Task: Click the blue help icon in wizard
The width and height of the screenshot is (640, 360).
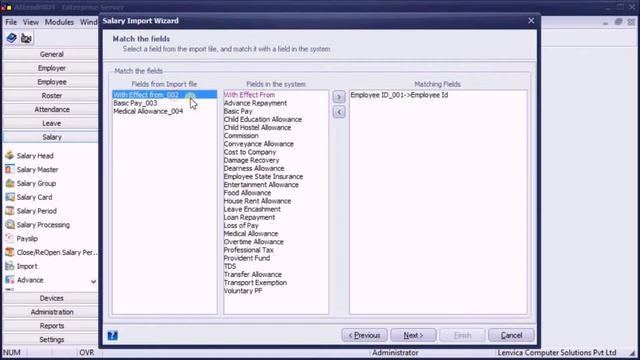Action: coord(113,335)
